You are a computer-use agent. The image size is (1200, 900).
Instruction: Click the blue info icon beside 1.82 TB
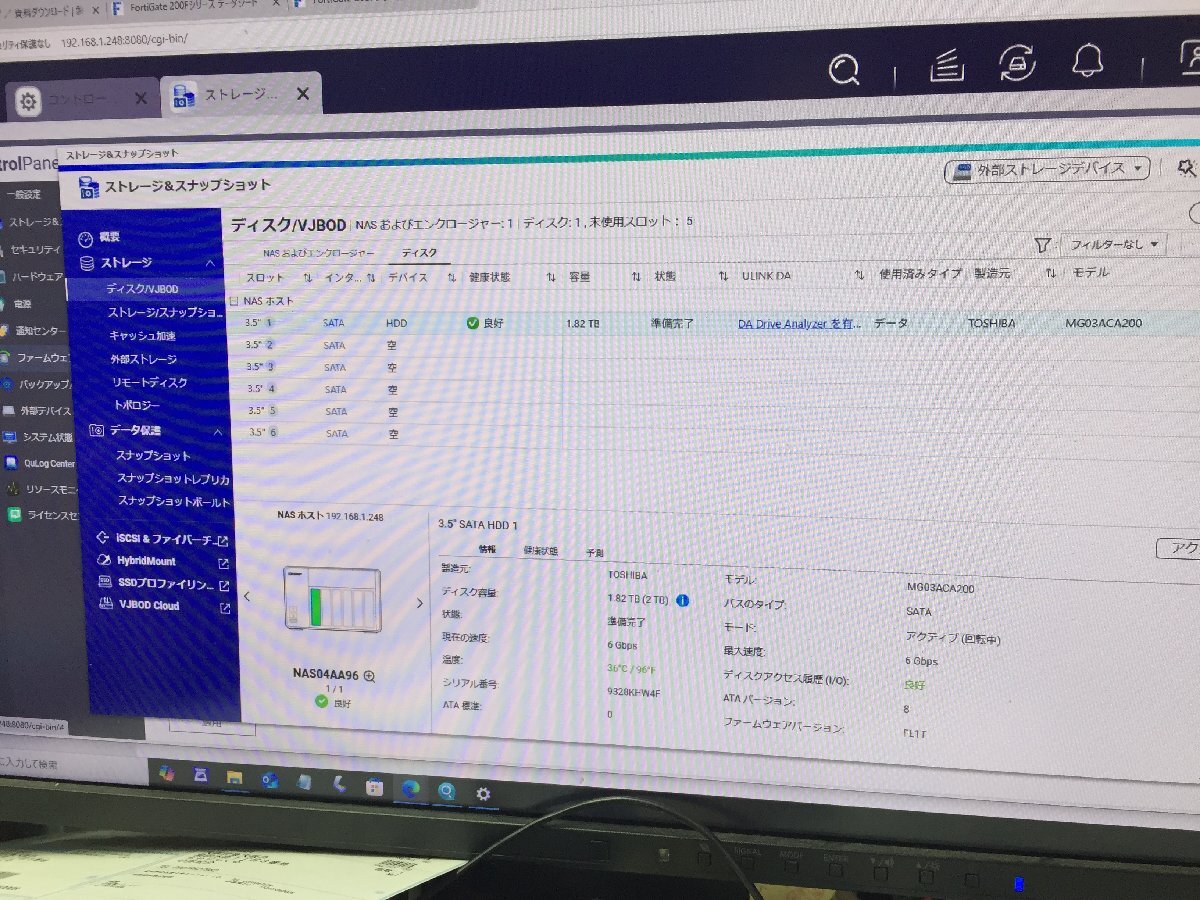tap(683, 600)
